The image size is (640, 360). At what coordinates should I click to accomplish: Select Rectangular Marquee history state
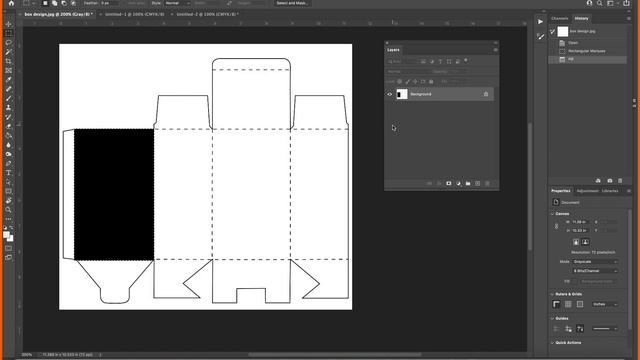[x=588, y=51]
